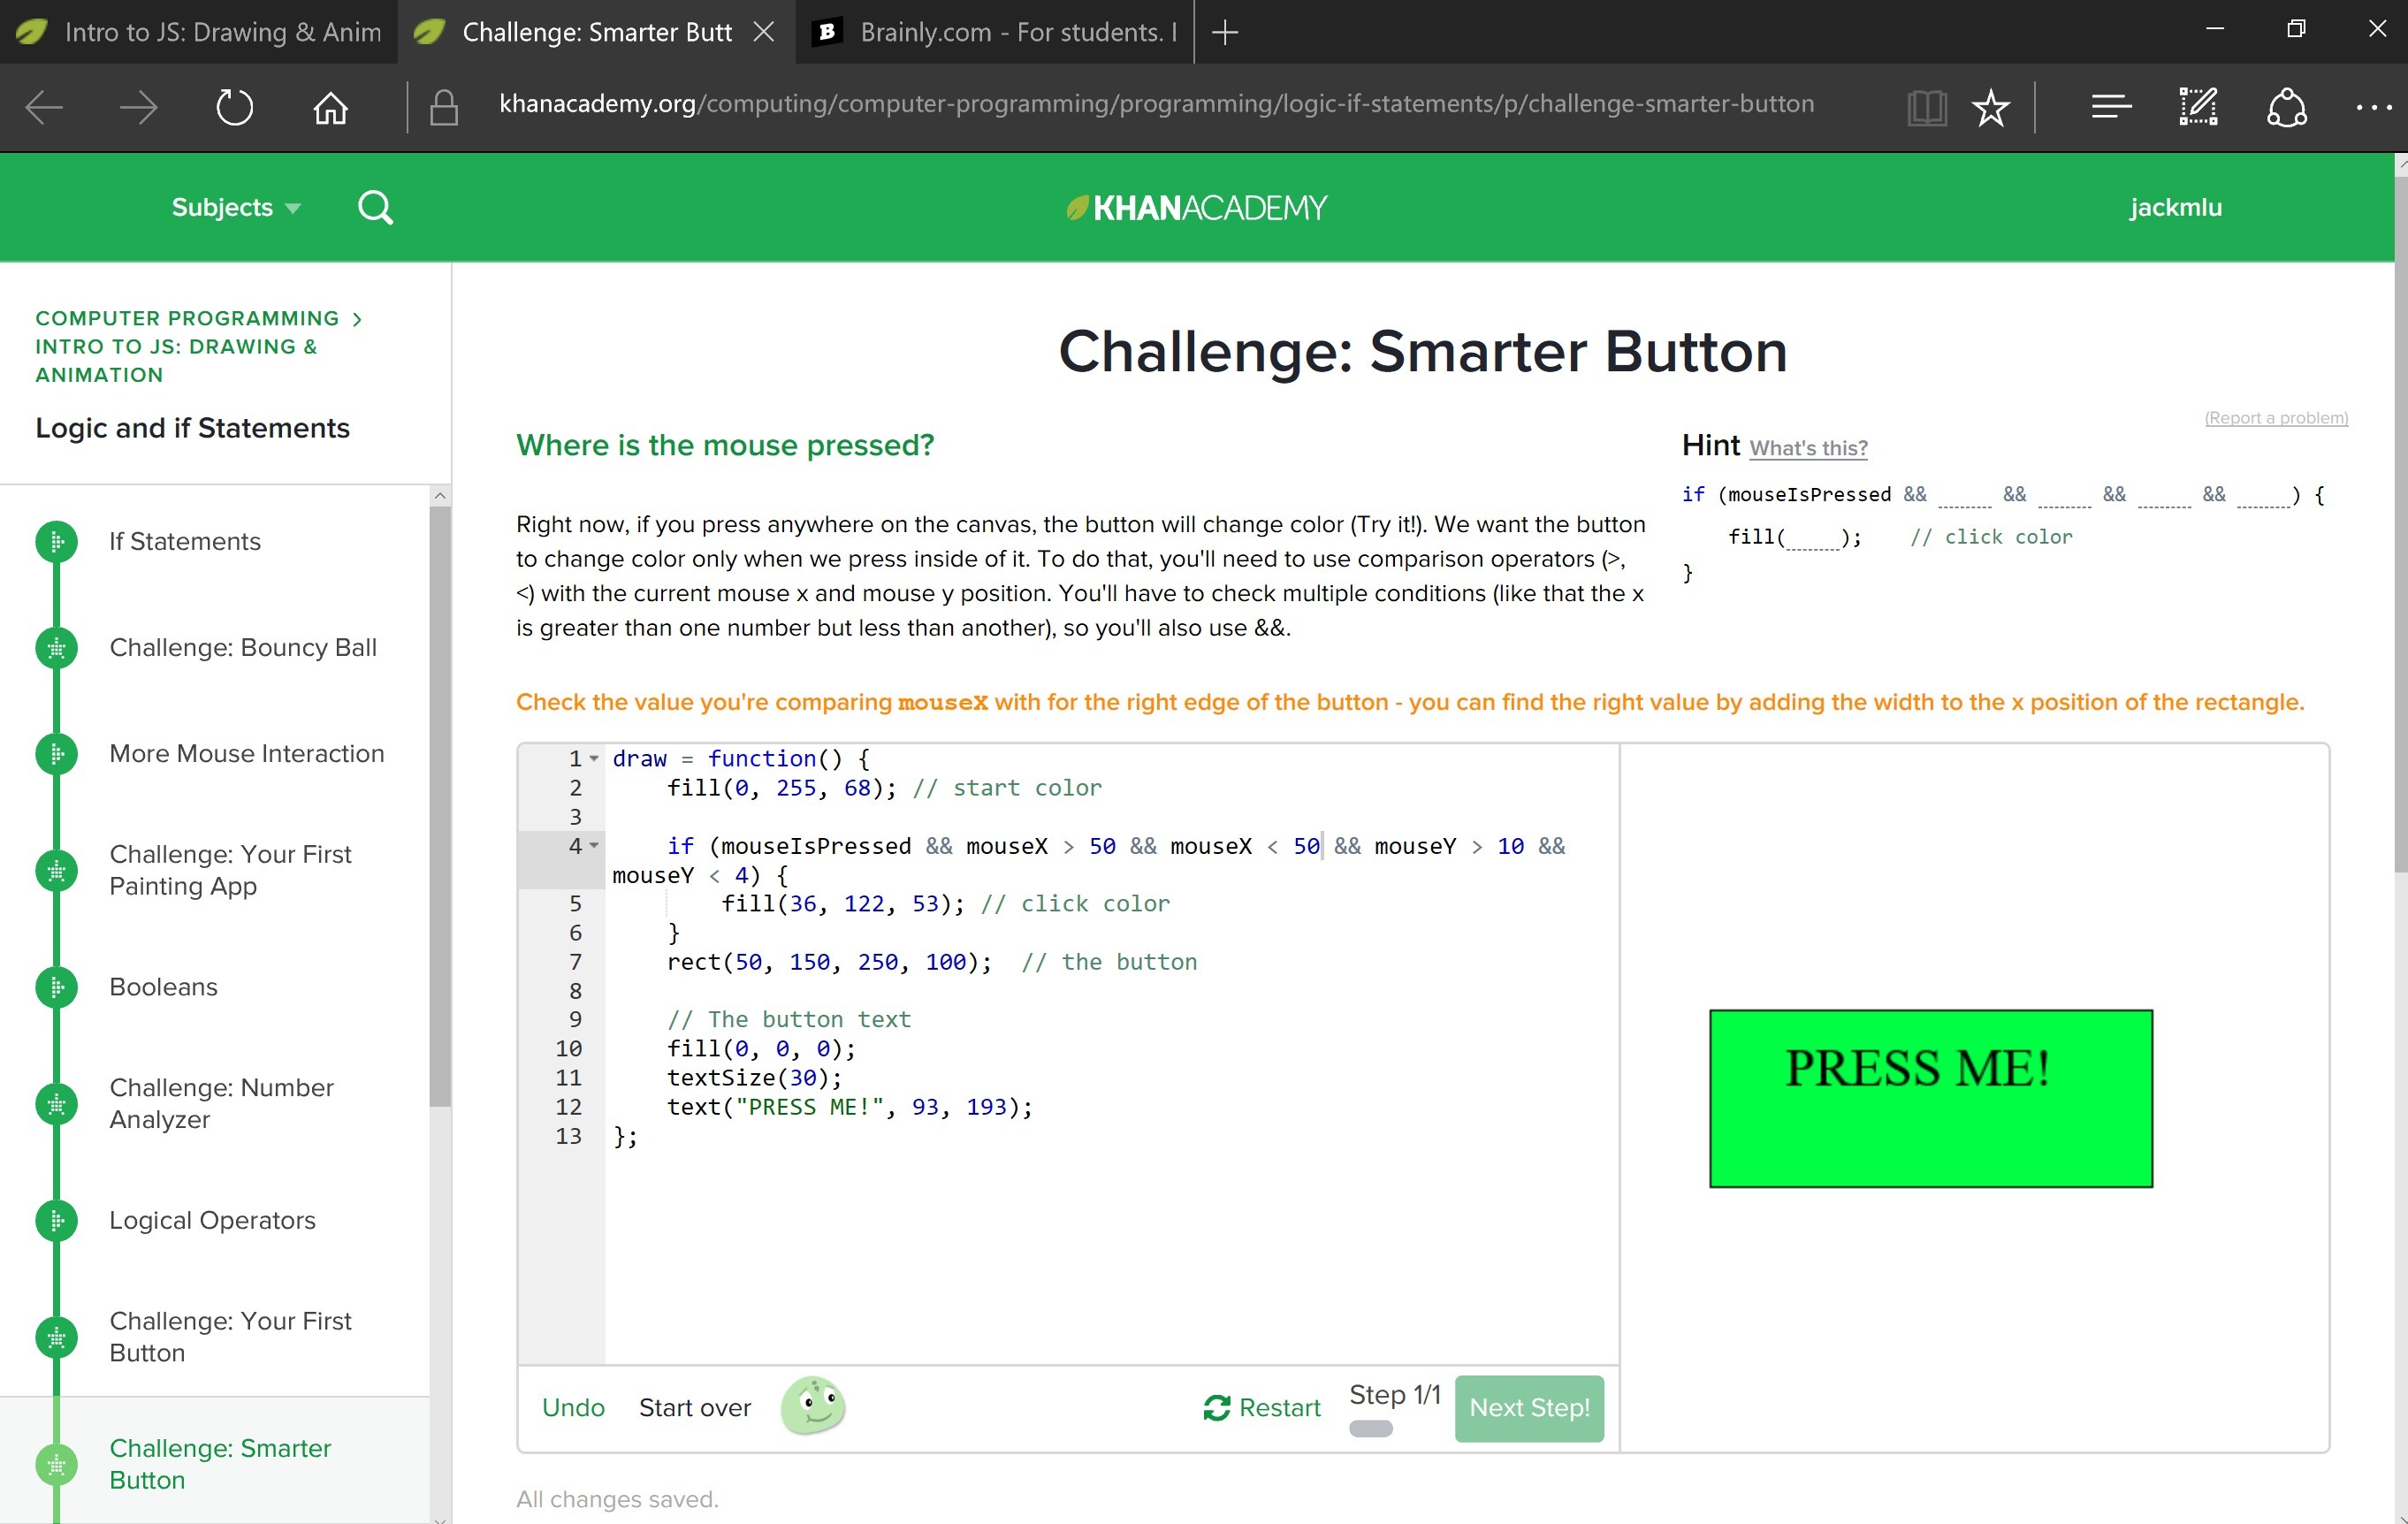Go to browser home page icon
Screen dimensions: 2408x1524
(330, 107)
